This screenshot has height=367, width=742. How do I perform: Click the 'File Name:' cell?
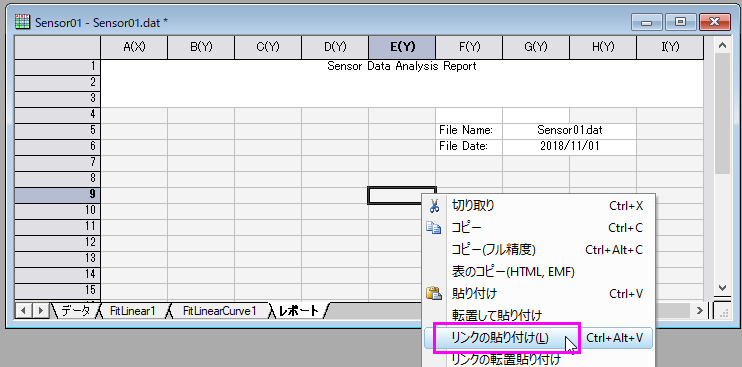tap(469, 130)
